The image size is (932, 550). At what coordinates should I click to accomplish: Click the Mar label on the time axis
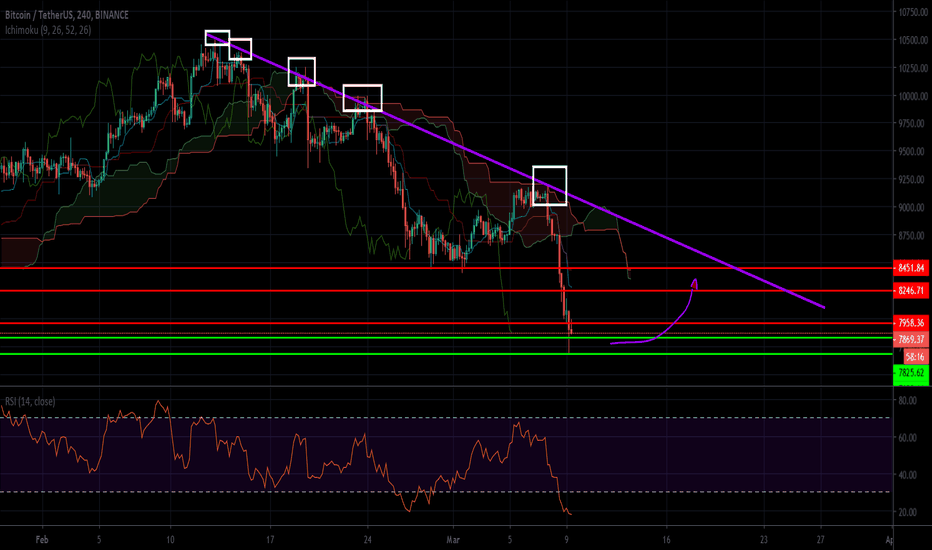pyautogui.click(x=453, y=540)
